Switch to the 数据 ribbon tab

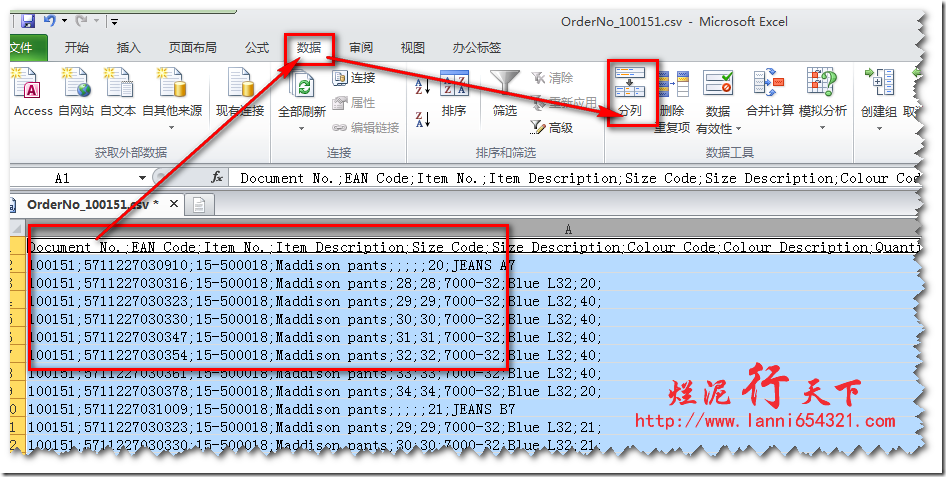[309, 48]
